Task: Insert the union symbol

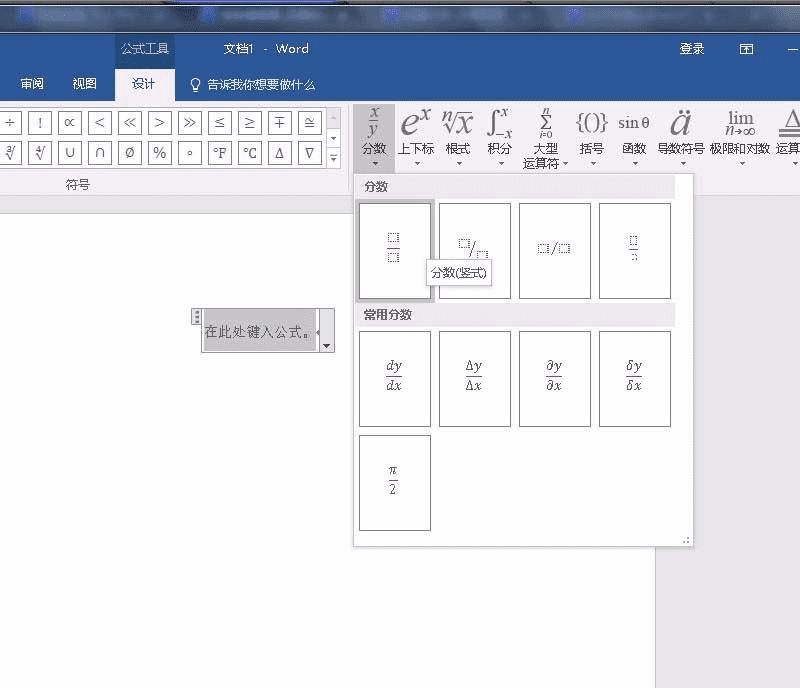Action: pos(70,153)
